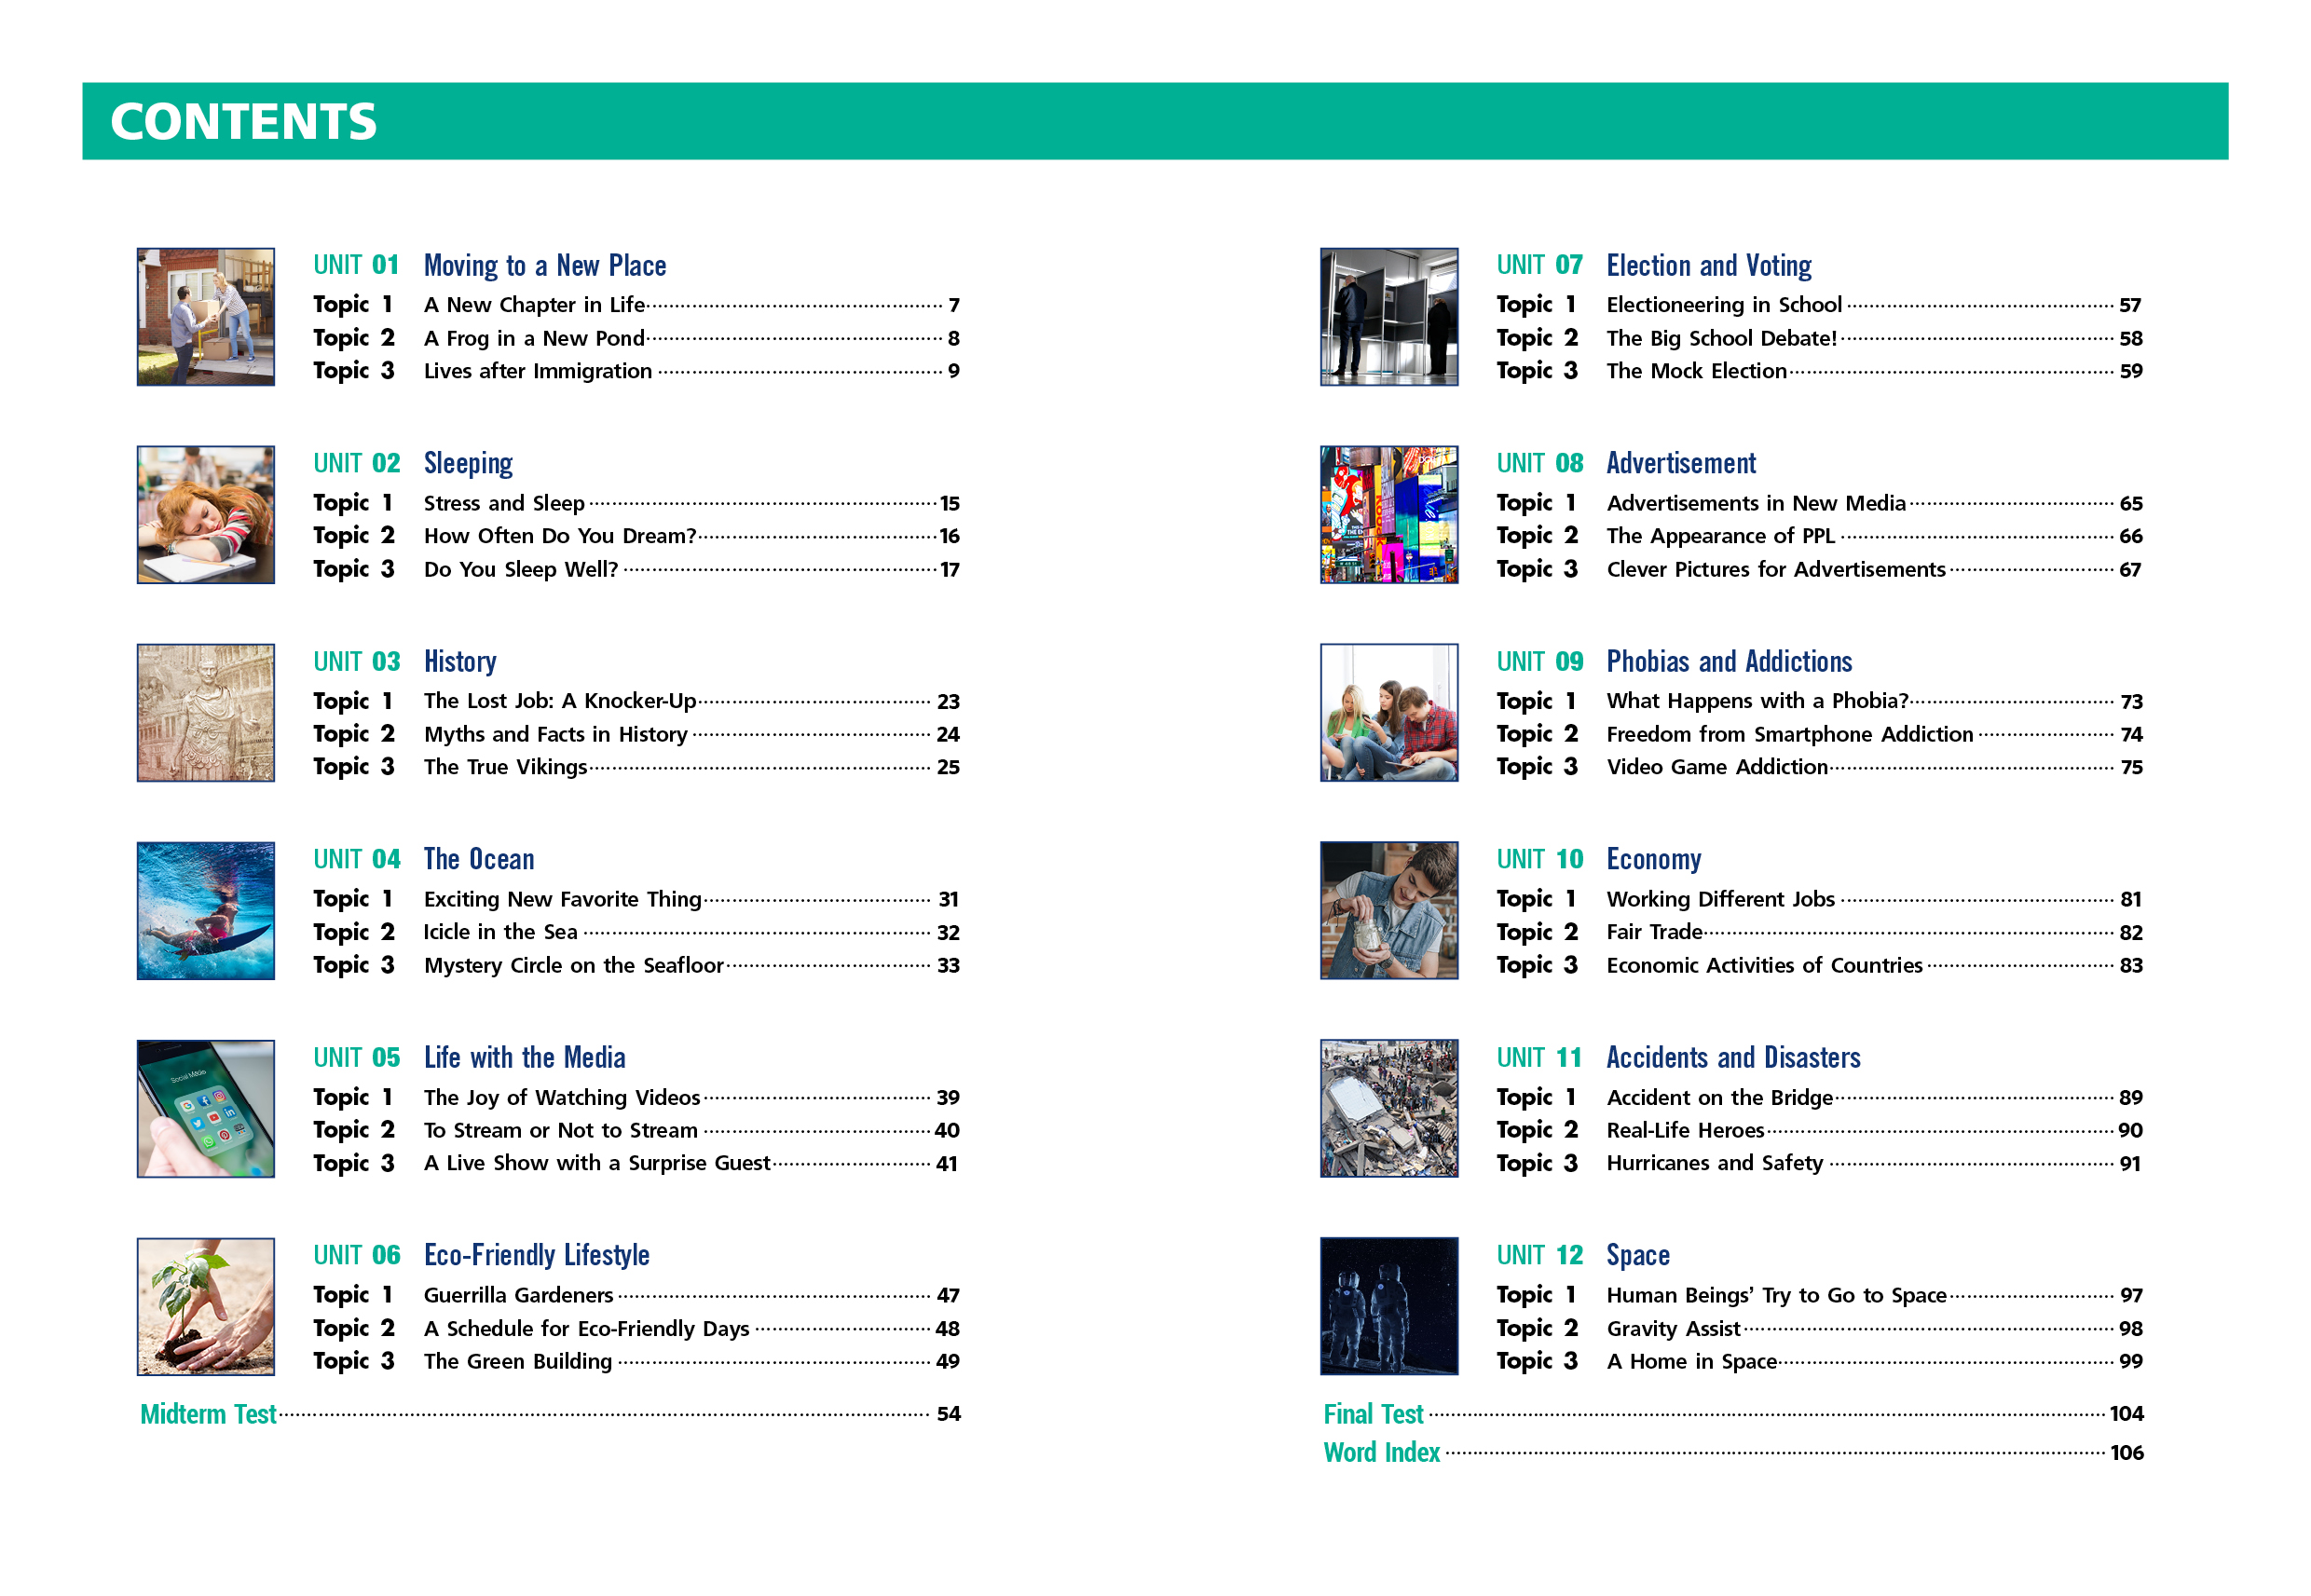The image size is (2311, 1596).
Task: Open the Unit 05 smartphone thumbnail
Action: pyautogui.click(x=206, y=1109)
